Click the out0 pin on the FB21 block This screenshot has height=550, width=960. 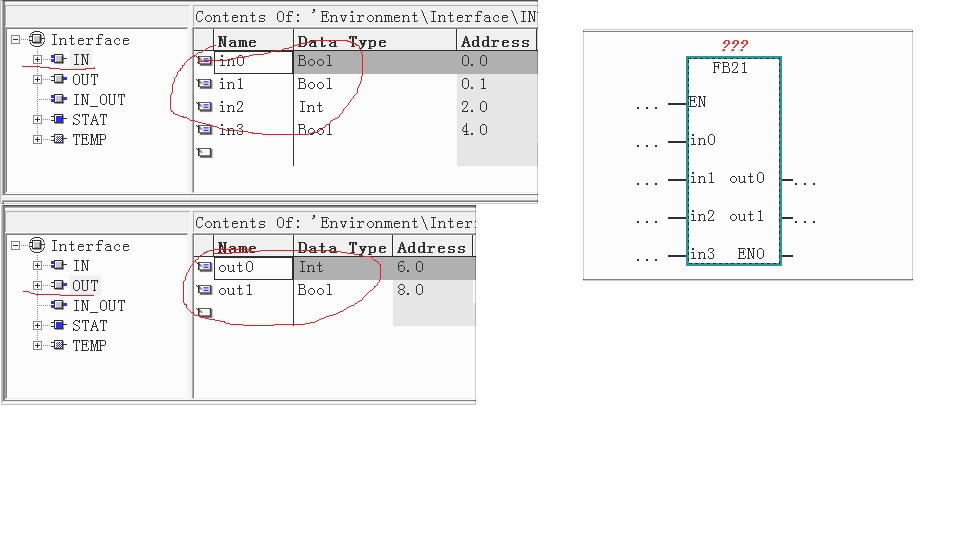tap(747, 178)
